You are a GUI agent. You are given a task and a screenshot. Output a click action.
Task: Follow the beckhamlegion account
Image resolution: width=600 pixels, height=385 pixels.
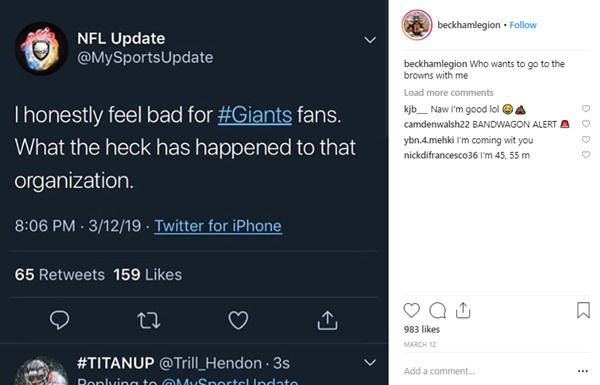coord(523,25)
